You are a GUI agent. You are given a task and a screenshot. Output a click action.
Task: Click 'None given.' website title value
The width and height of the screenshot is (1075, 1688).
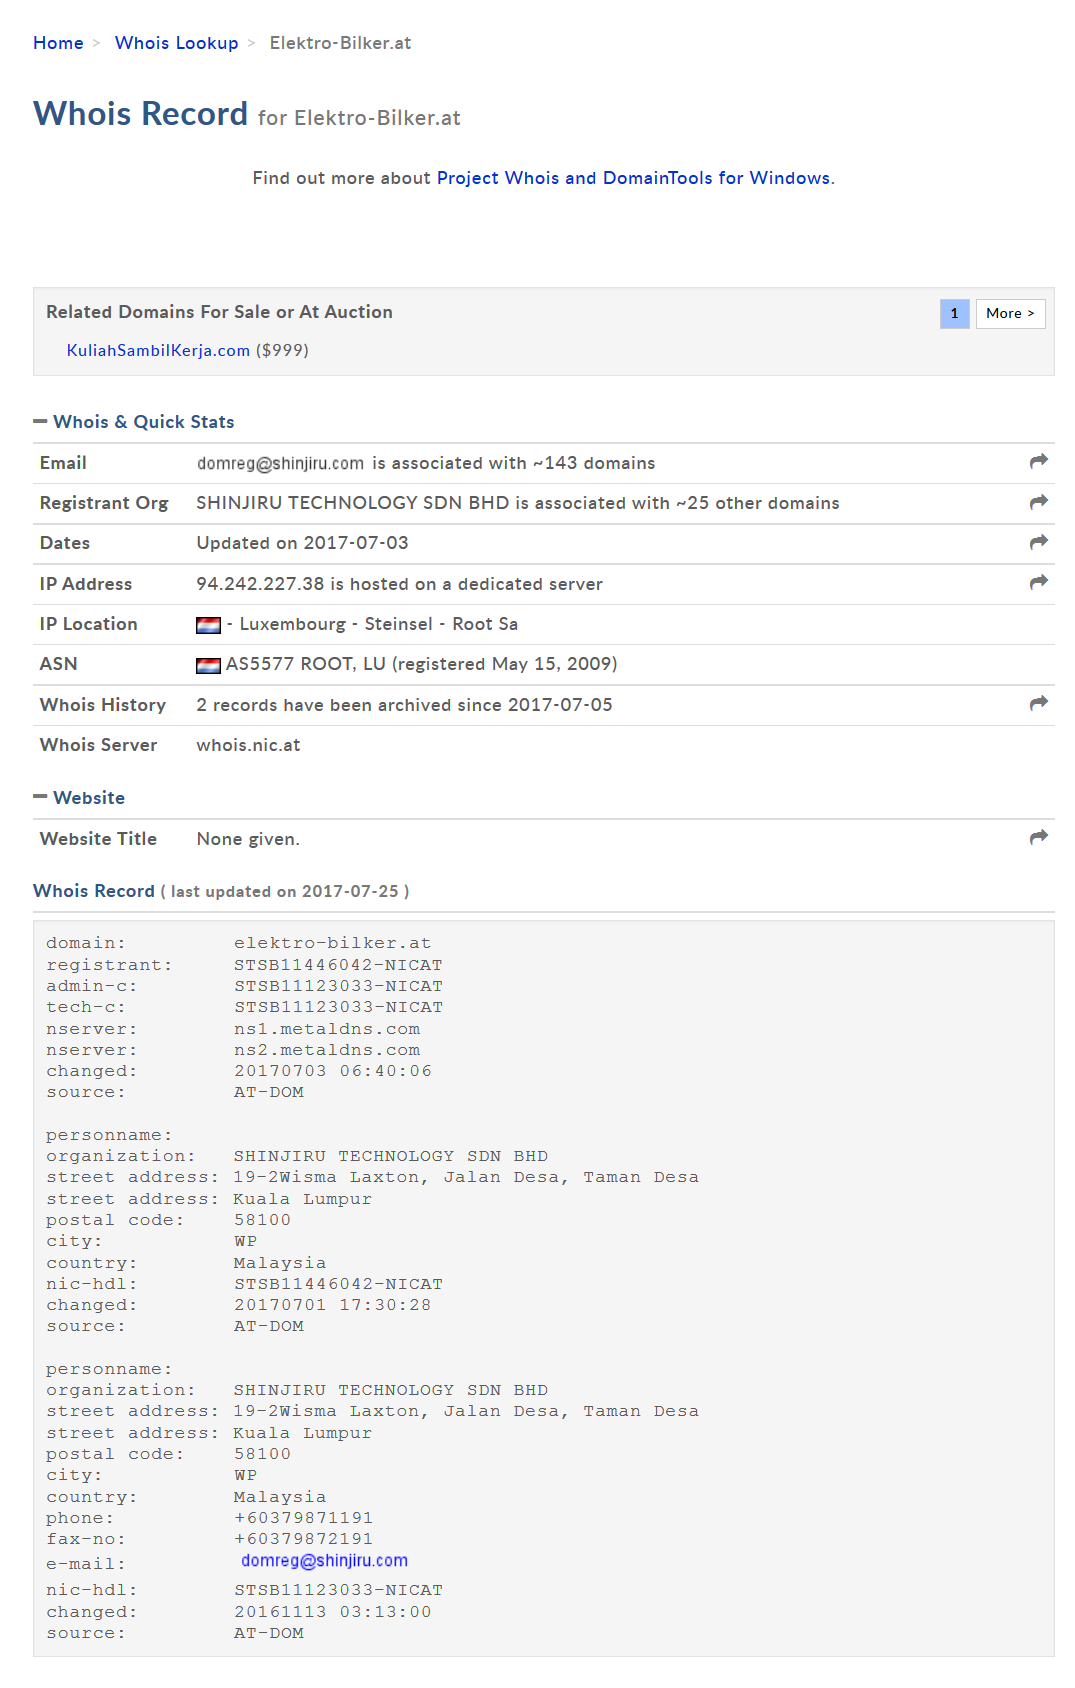coord(248,839)
